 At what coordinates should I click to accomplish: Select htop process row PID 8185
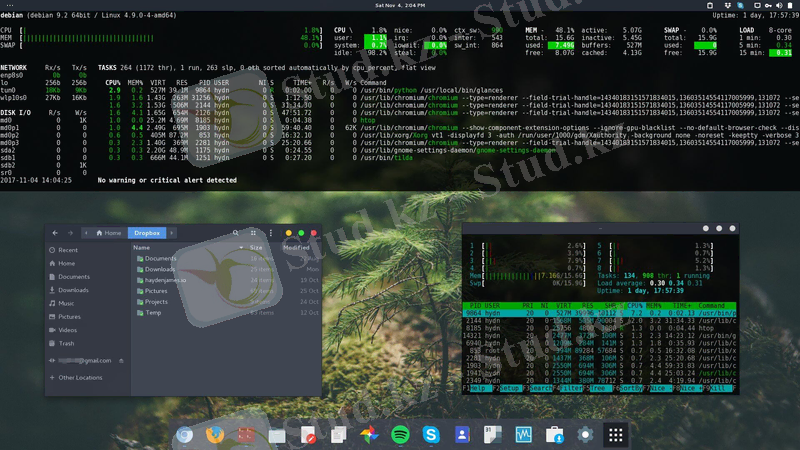599,328
